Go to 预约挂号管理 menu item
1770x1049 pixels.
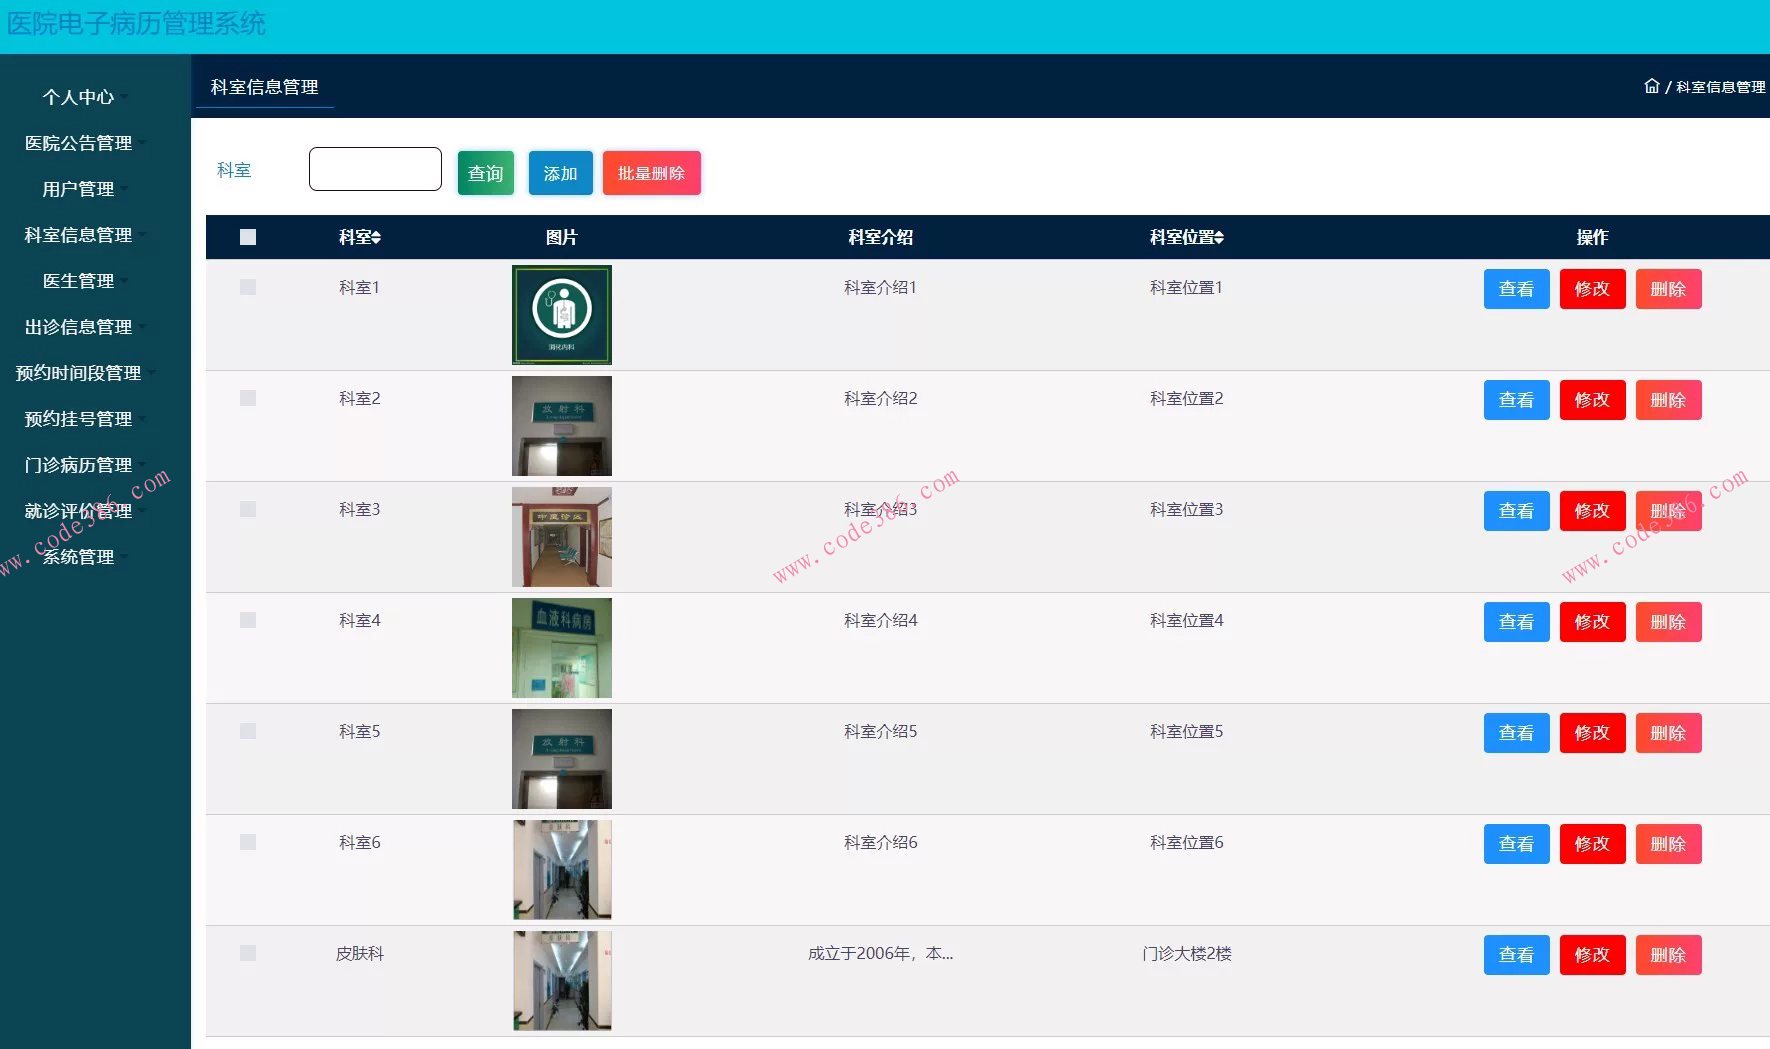coord(78,419)
